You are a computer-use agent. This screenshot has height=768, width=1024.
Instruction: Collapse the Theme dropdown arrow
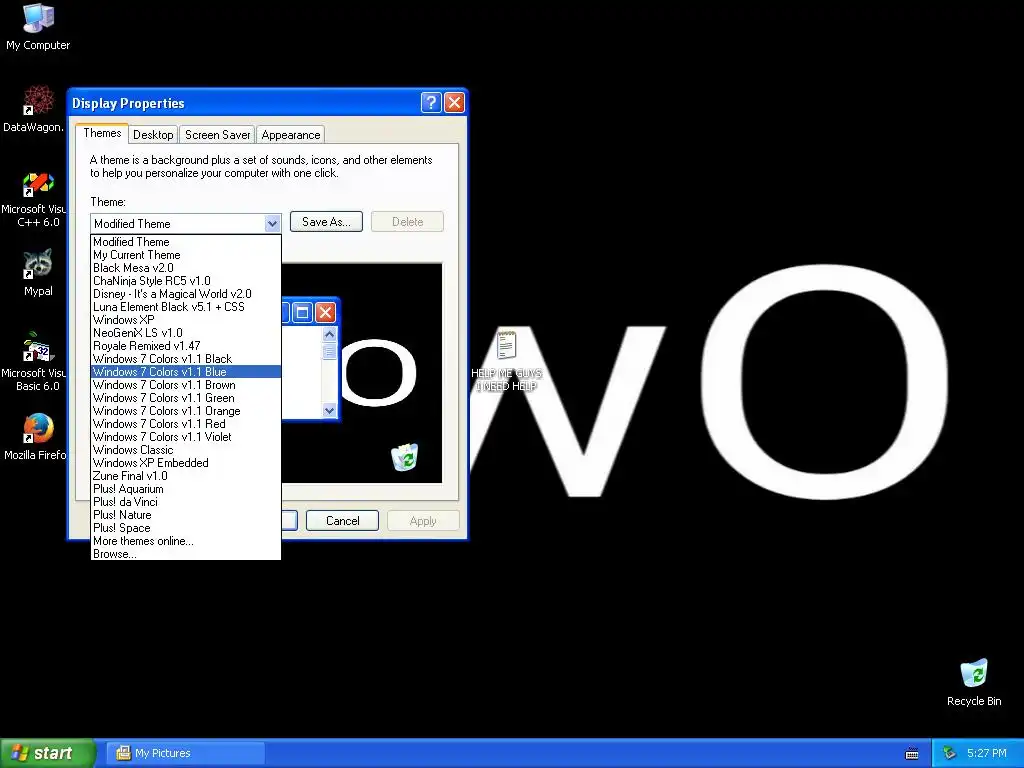point(272,223)
